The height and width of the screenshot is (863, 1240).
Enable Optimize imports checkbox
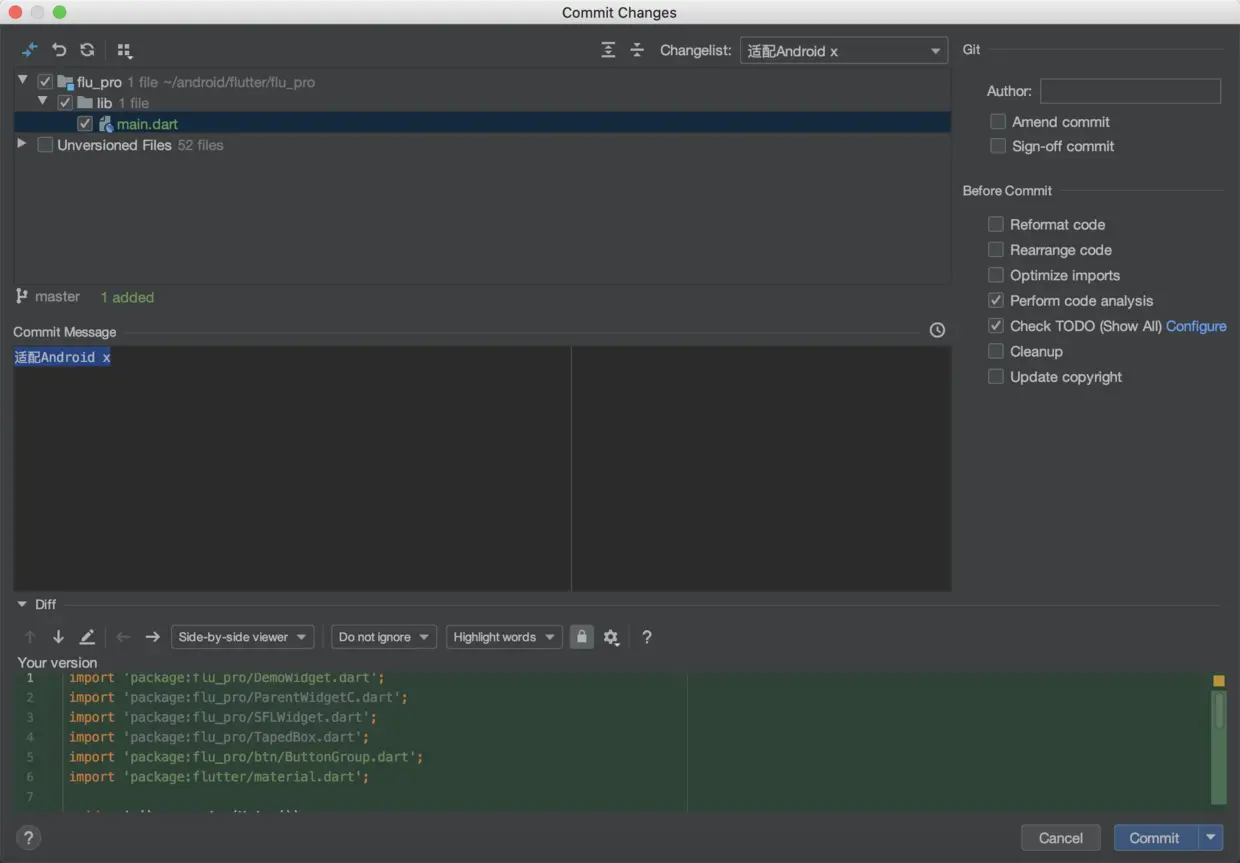996,275
